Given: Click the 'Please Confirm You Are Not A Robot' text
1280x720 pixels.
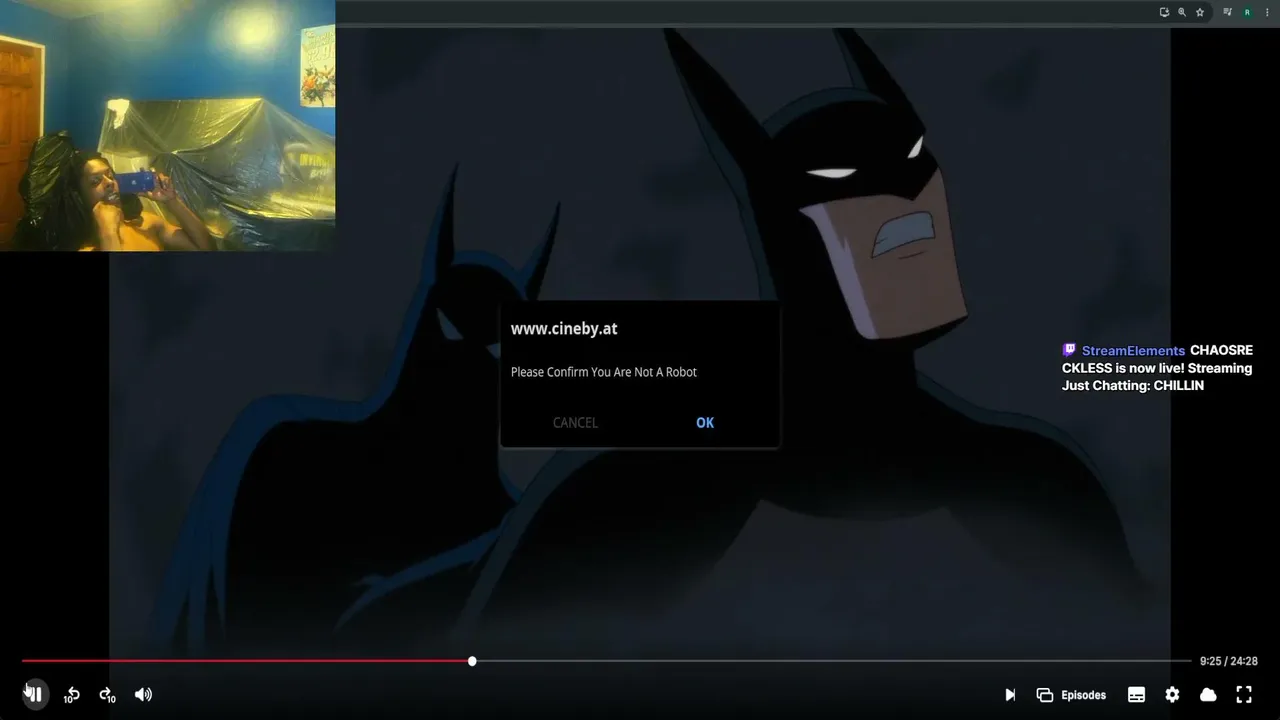Looking at the screenshot, I should coord(604,372).
